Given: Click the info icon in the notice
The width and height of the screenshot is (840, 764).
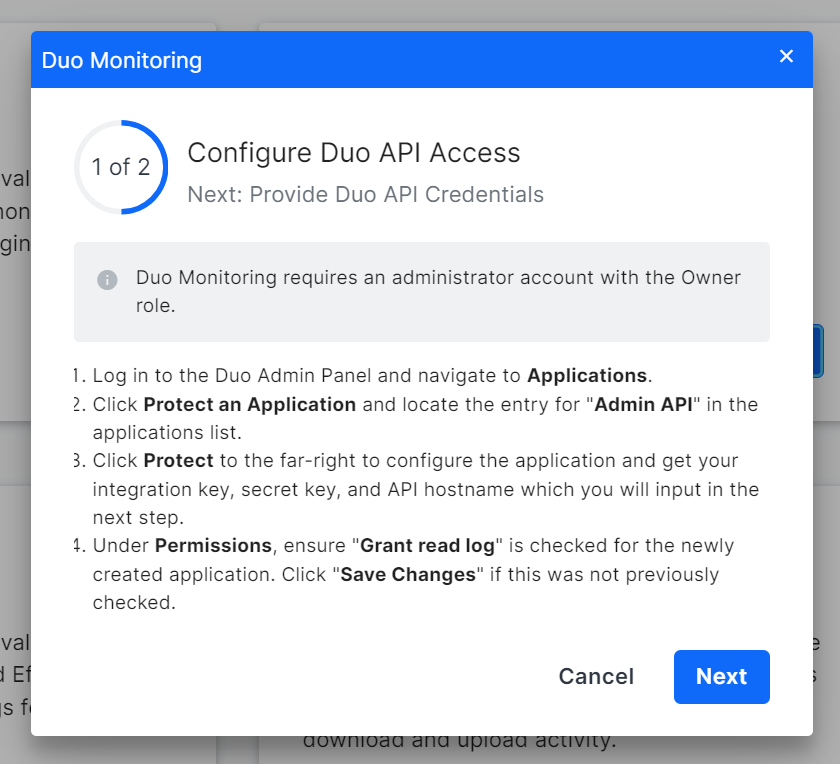Looking at the screenshot, I should [107, 280].
